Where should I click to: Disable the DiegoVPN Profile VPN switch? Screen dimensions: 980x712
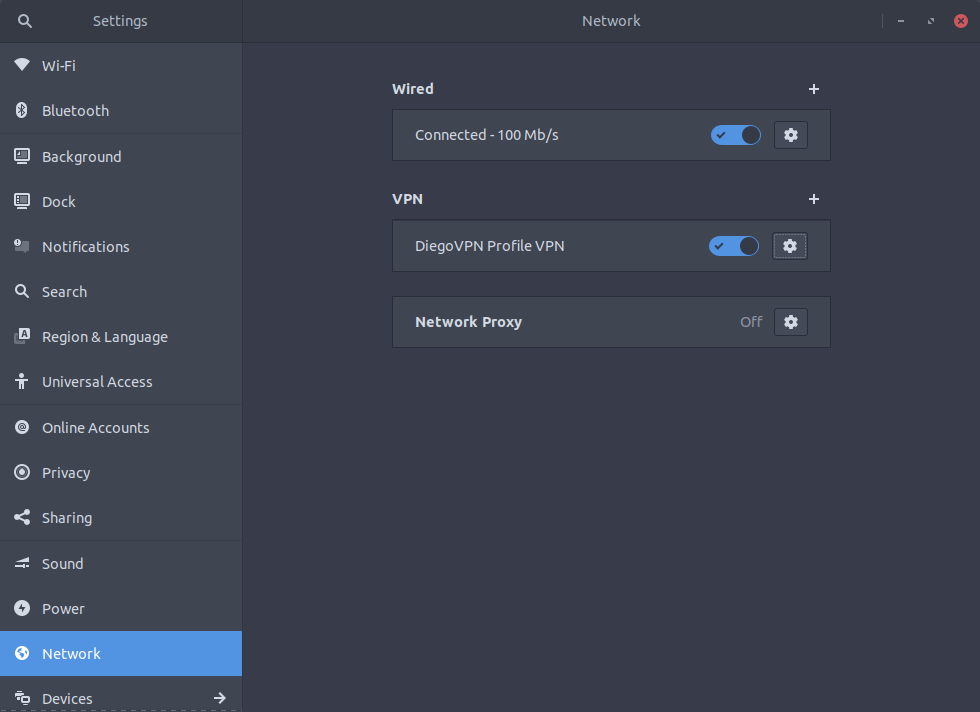coord(734,246)
